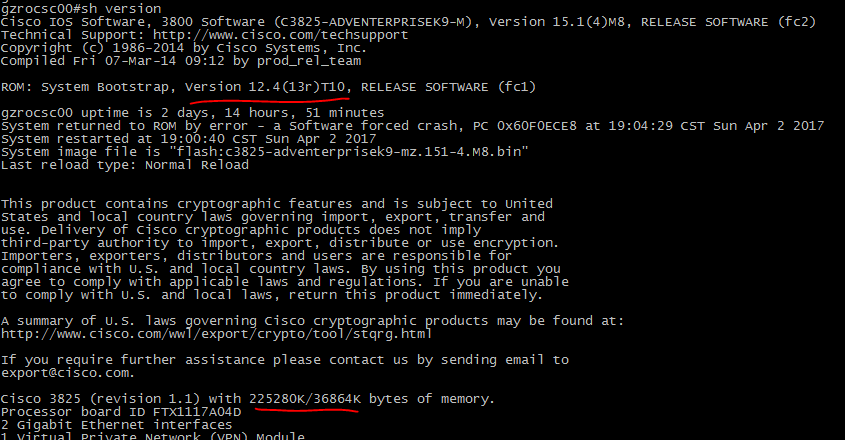This screenshot has height=440, width=845.
Task: Click 'A summary of U.S. laws governing' line
Action: 312,321
